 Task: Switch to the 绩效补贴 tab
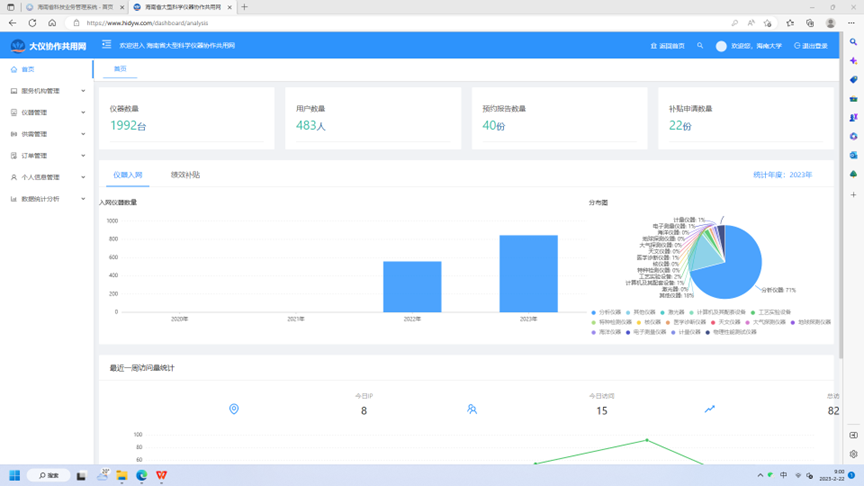click(x=185, y=175)
